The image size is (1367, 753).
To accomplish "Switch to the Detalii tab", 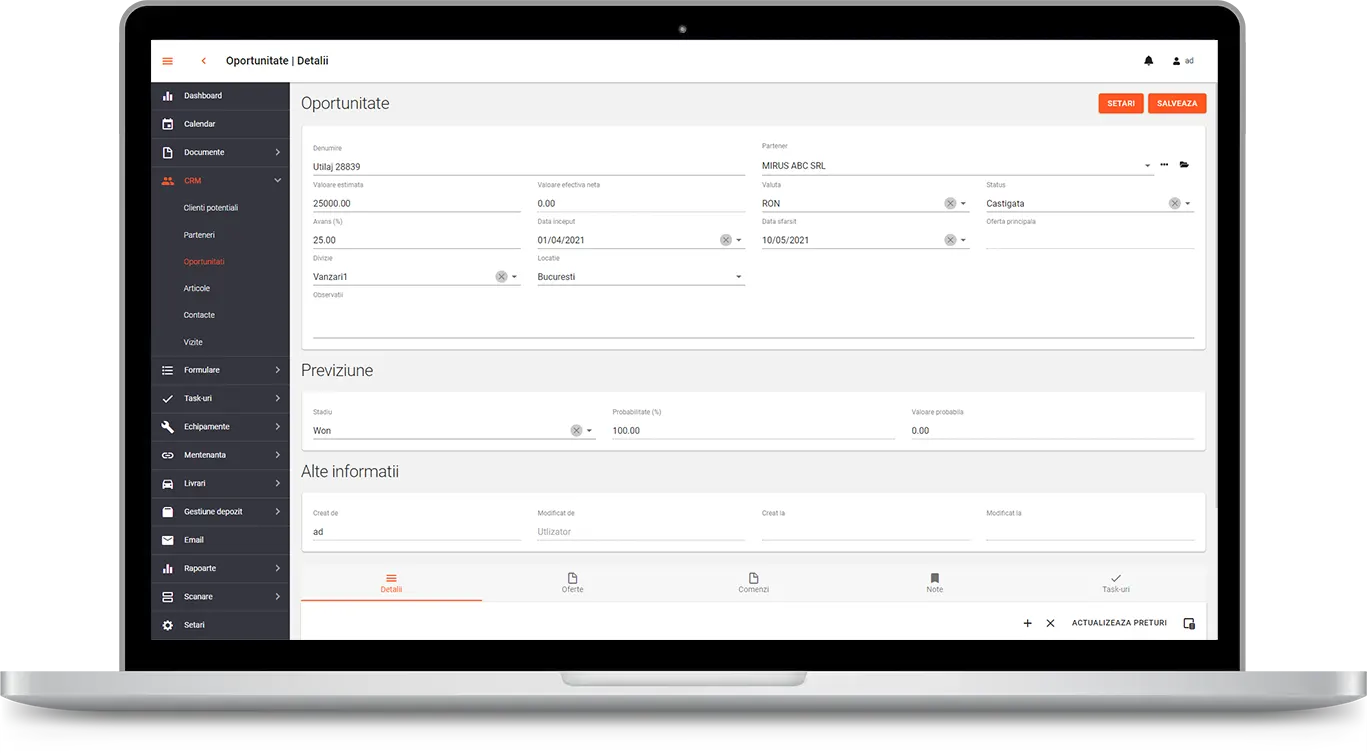I will (x=391, y=583).
